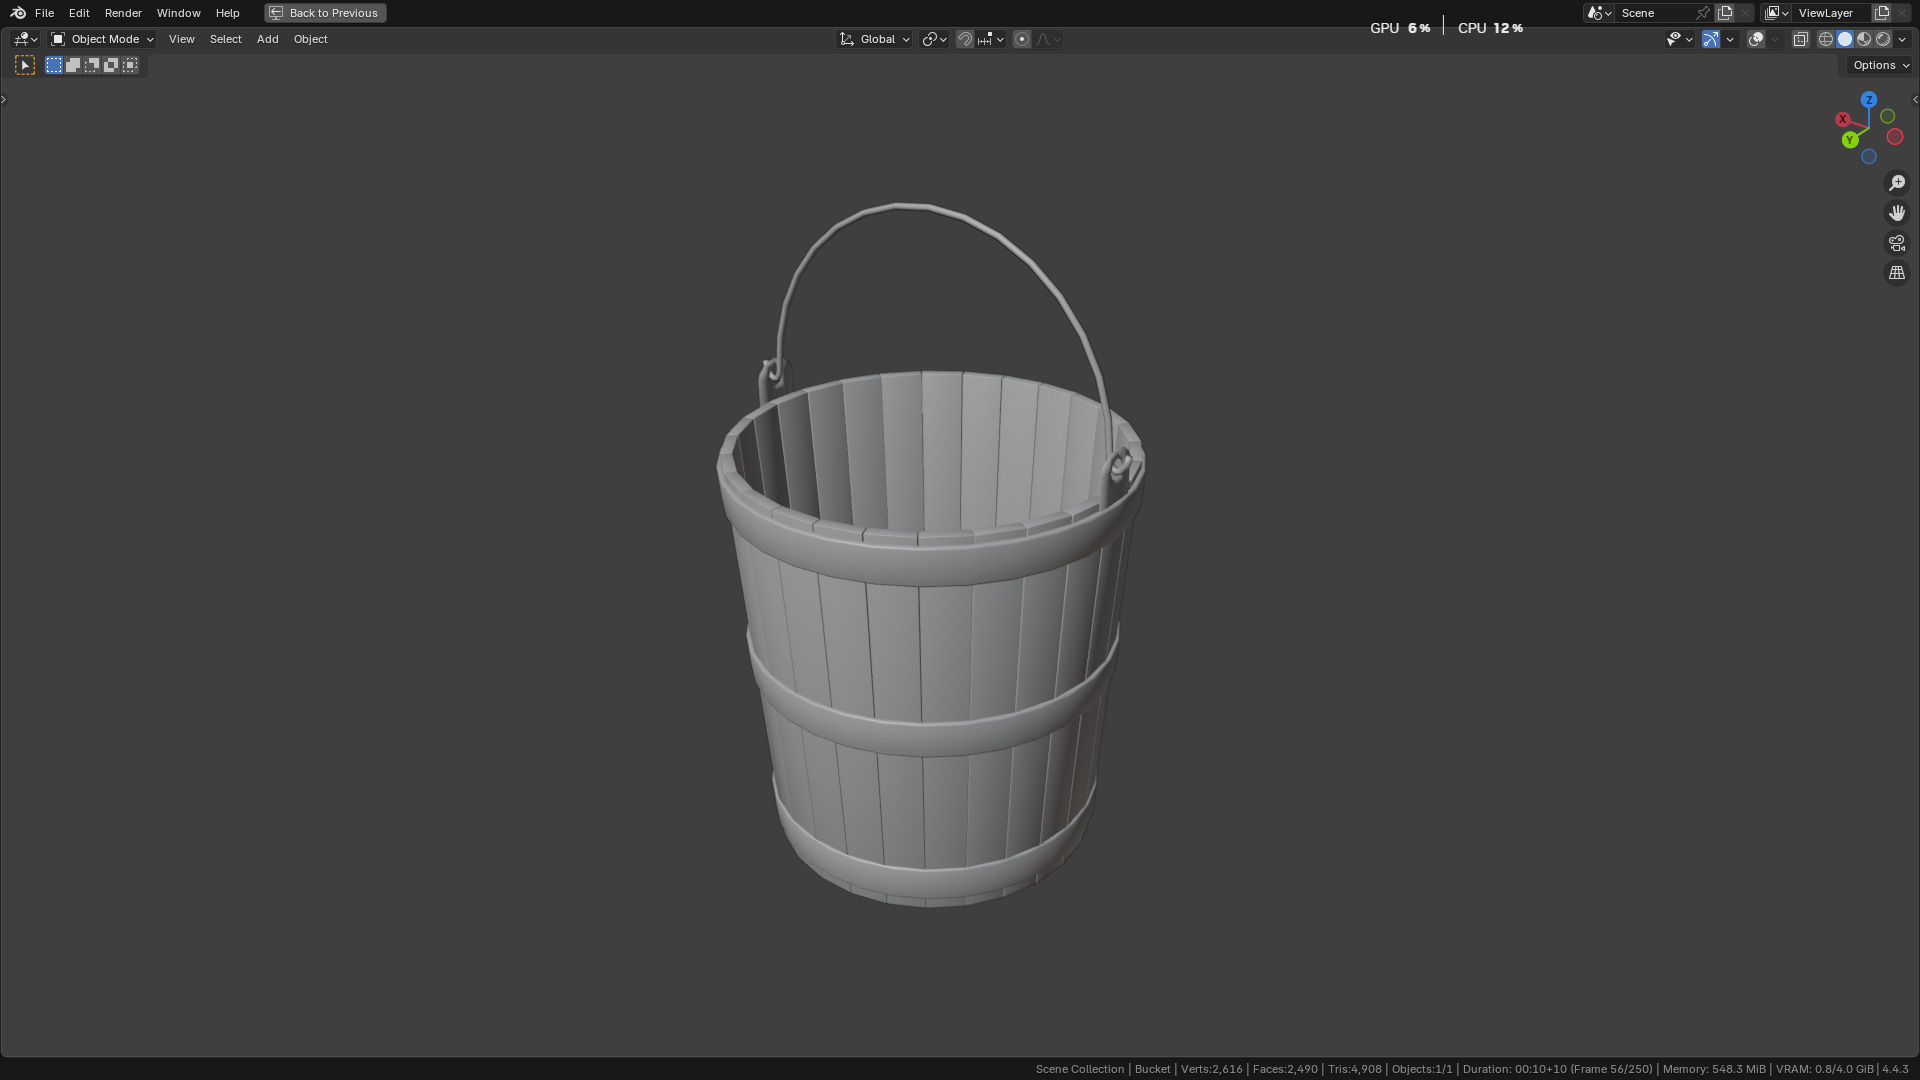Open the Global transform orientation dropdown
Screen dimensions: 1920x1080
click(x=875, y=39)
